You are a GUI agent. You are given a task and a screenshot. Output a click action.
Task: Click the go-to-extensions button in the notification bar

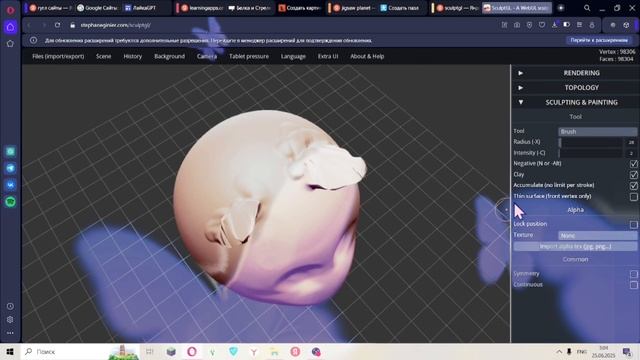(x=599, y=40)
